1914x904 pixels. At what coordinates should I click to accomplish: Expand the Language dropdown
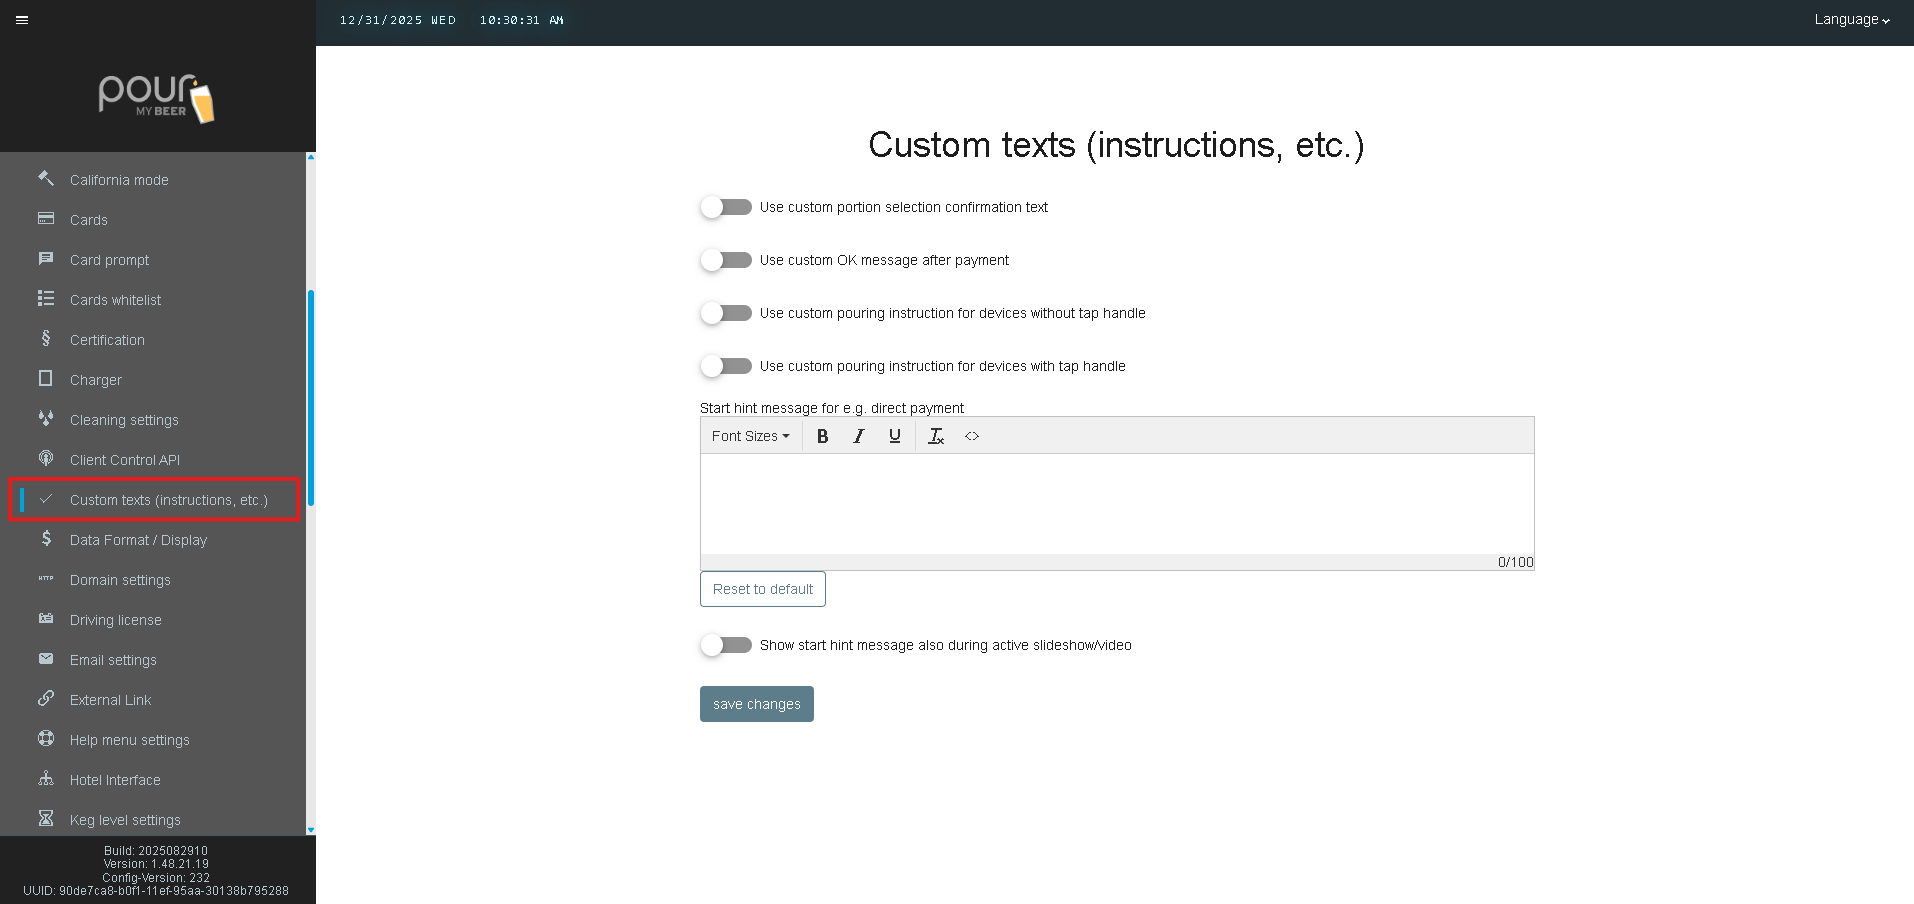(1851, 20)
